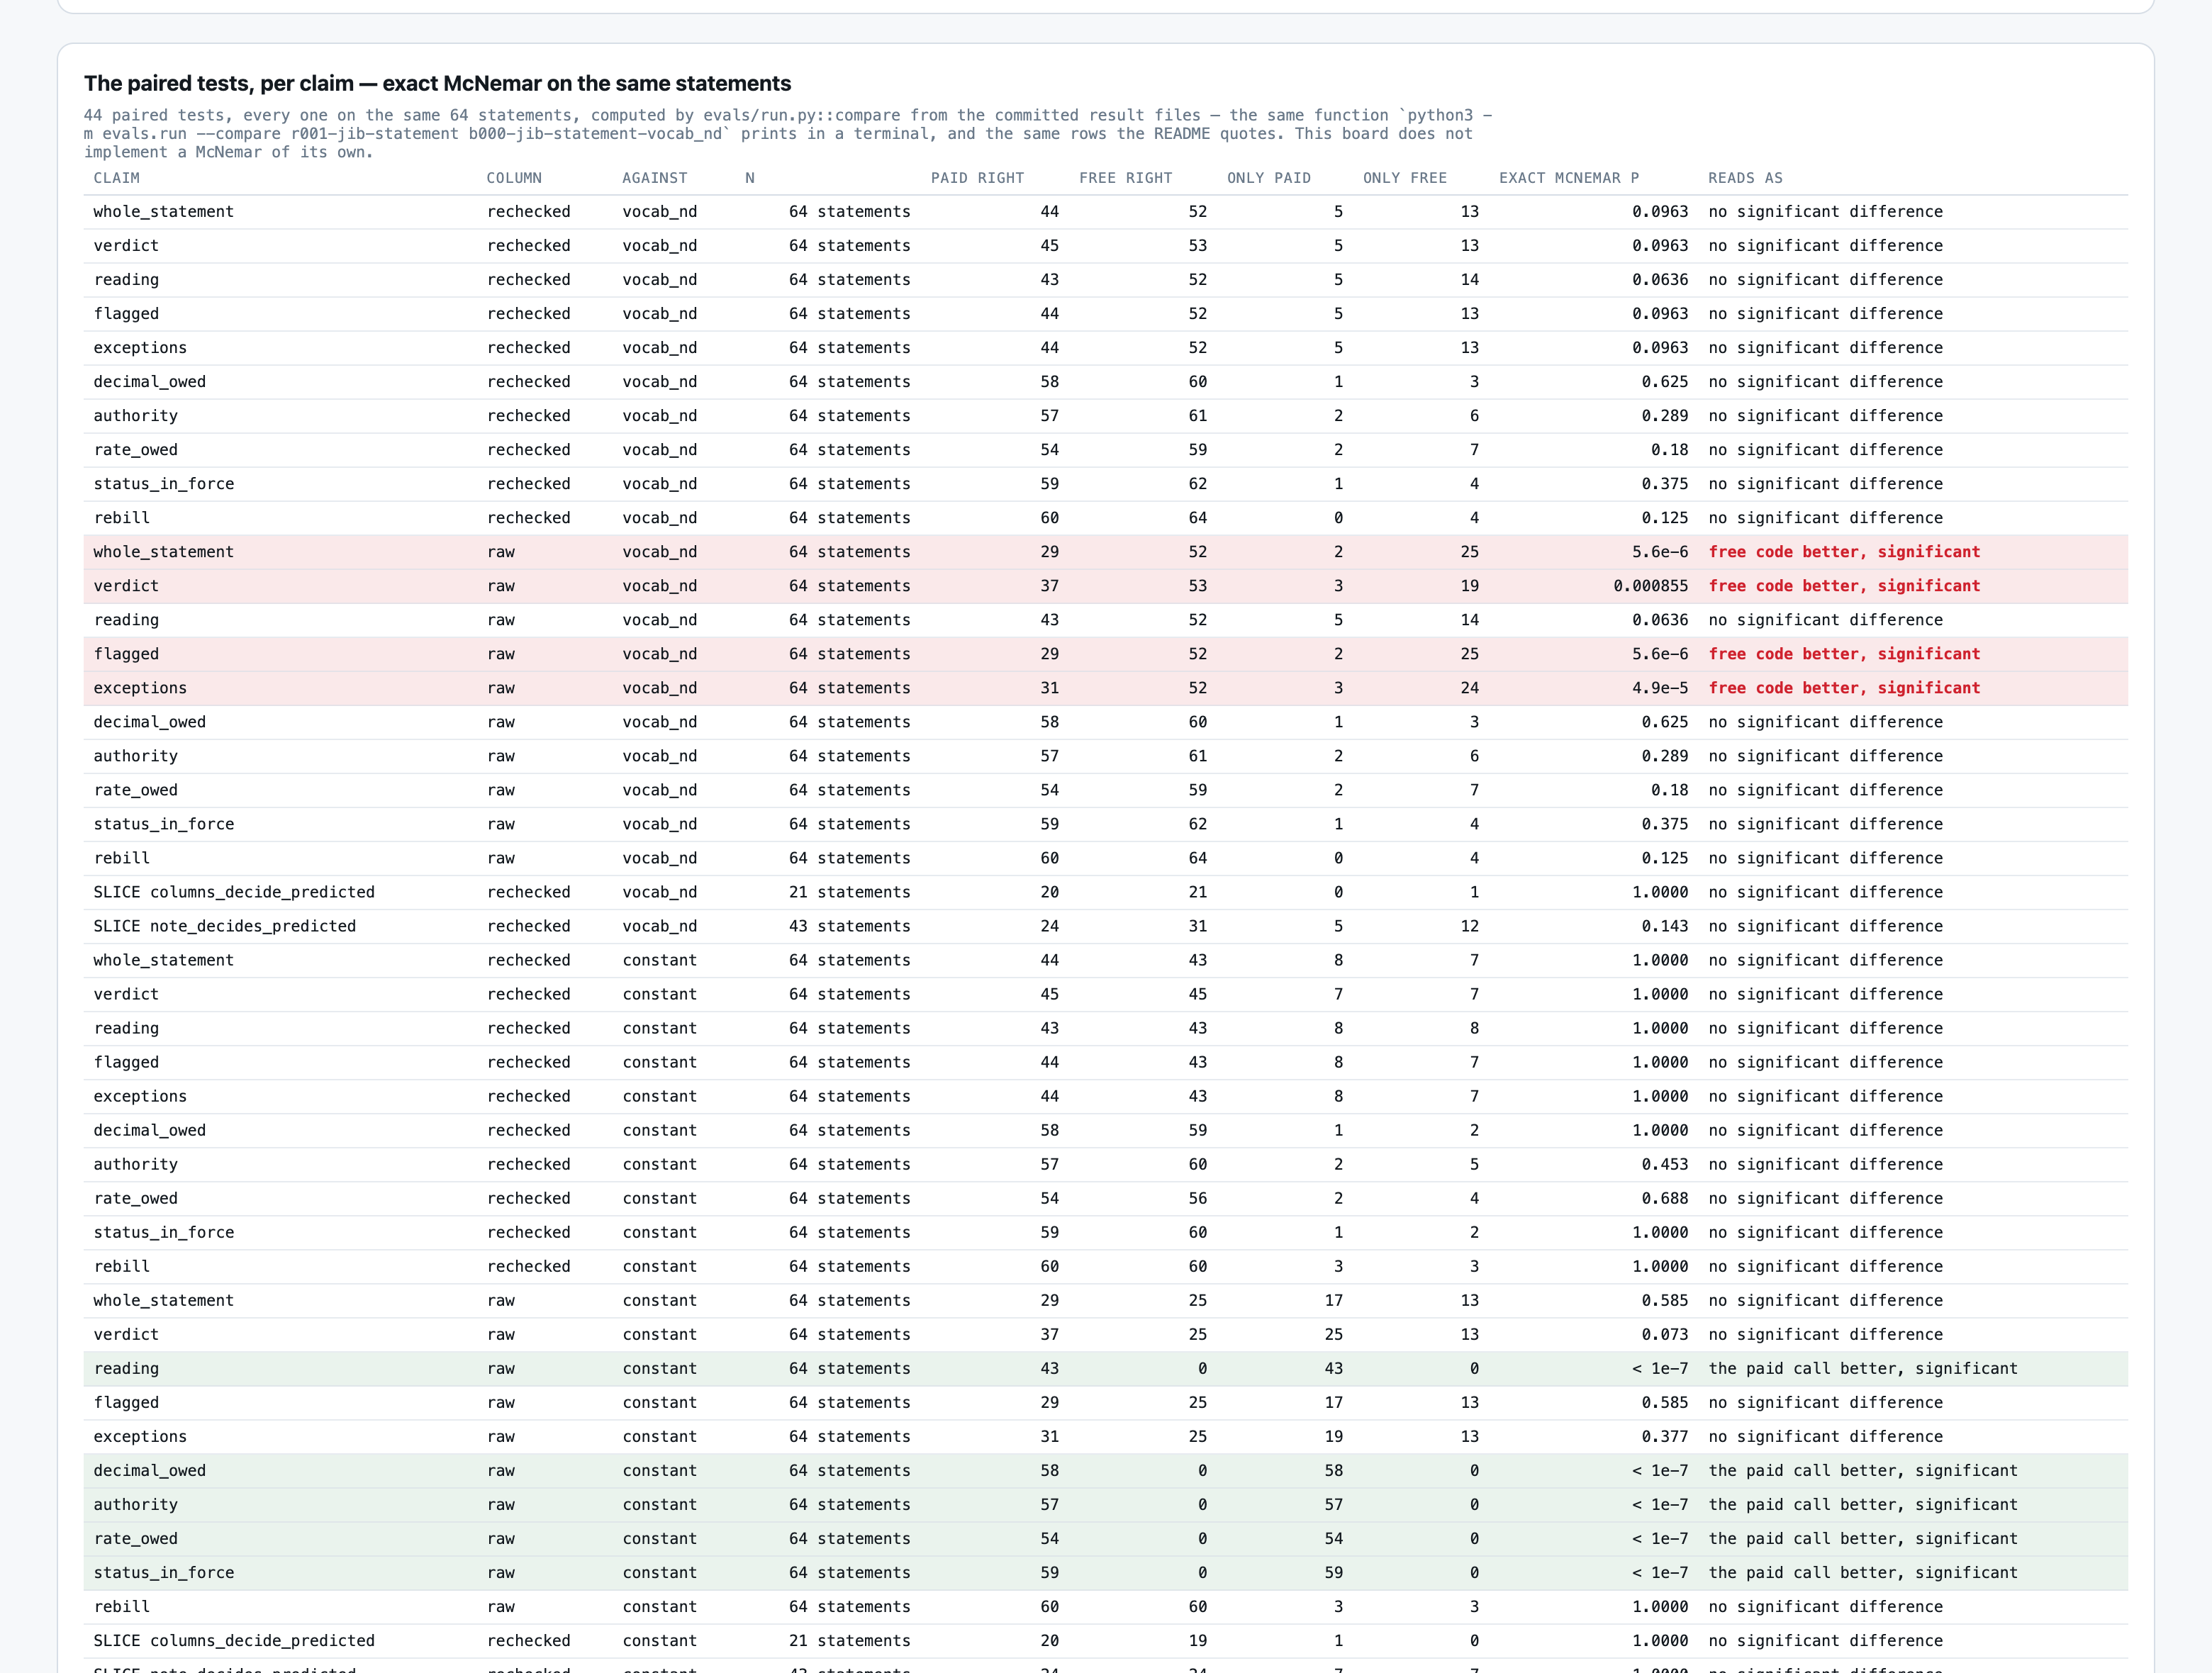This screenshot has height=1673, width=2212.
Task: Click the highlighted 'free code better, significant' verdict raw row
Action: pyautogui.click(x=1105, y=586)
